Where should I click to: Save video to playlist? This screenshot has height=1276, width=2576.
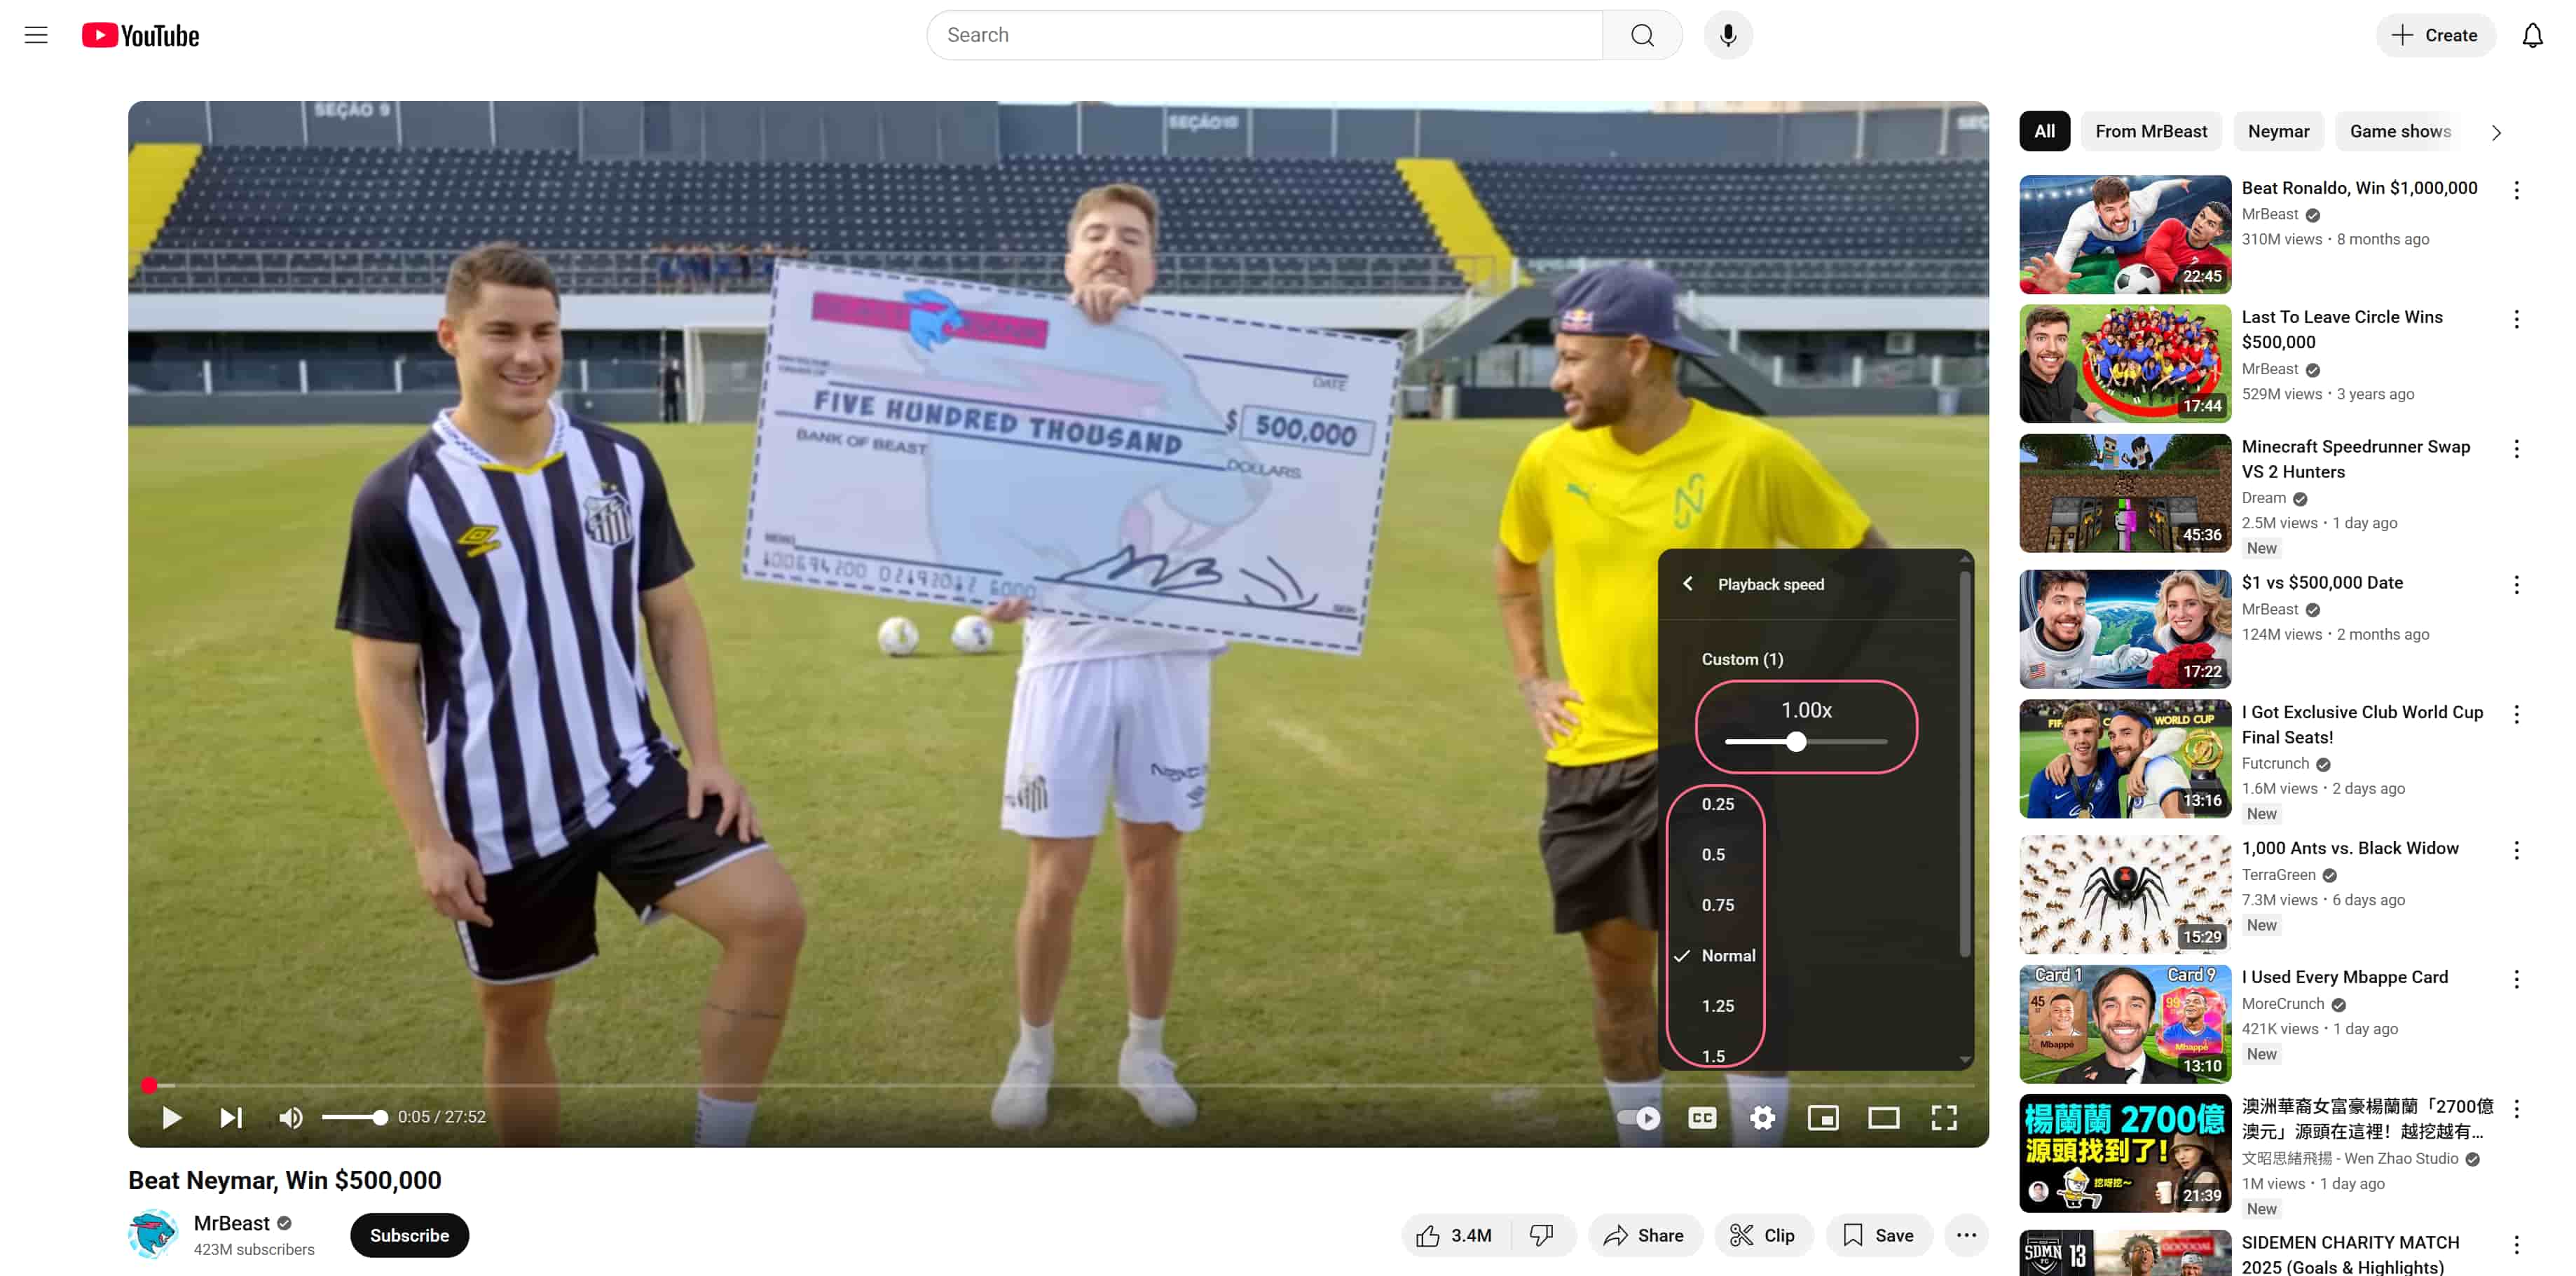(x=1878, y=1235)
